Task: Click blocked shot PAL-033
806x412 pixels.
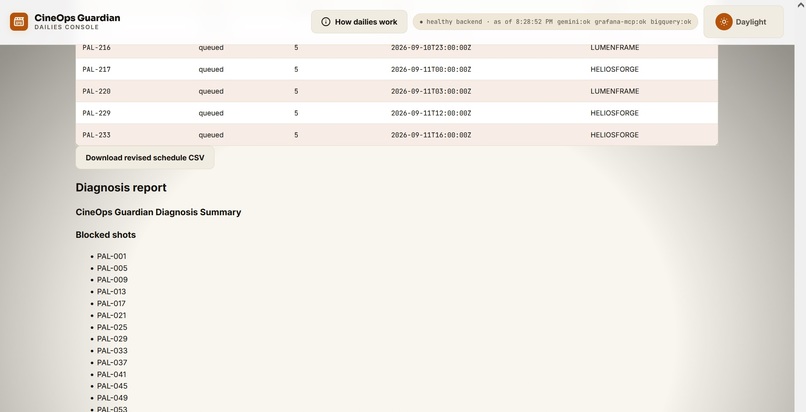Action: pos(112,351)
